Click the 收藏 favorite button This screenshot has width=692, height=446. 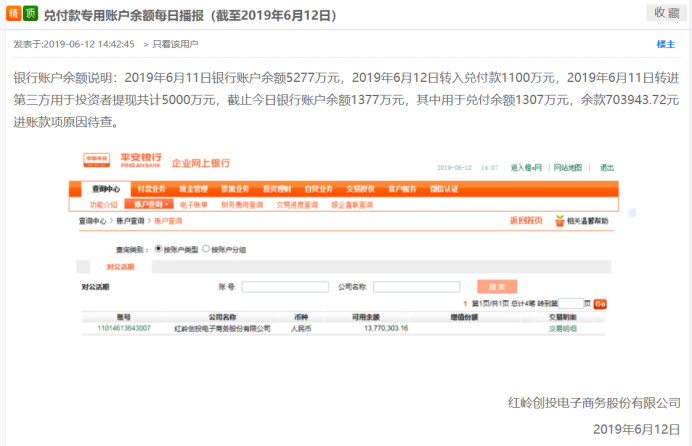[666, 13]
